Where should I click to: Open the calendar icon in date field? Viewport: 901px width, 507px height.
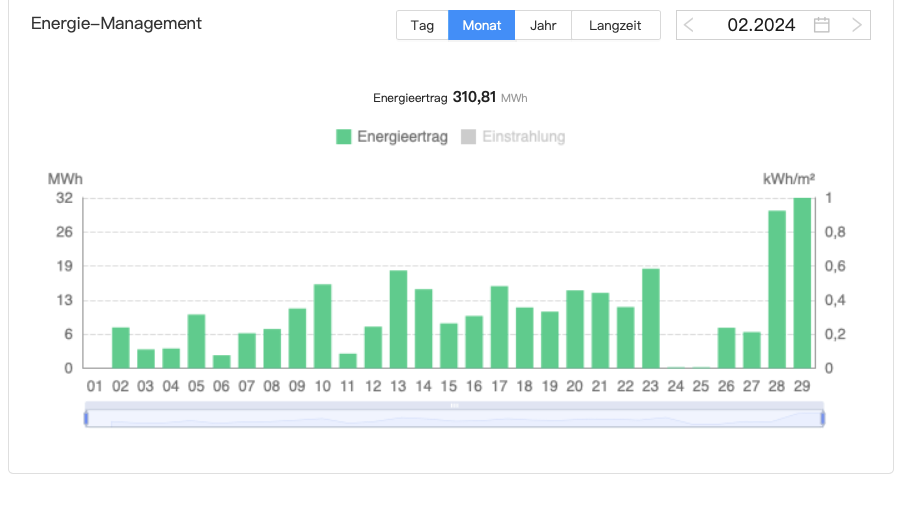pyautogui.click(x=822, y=25)
